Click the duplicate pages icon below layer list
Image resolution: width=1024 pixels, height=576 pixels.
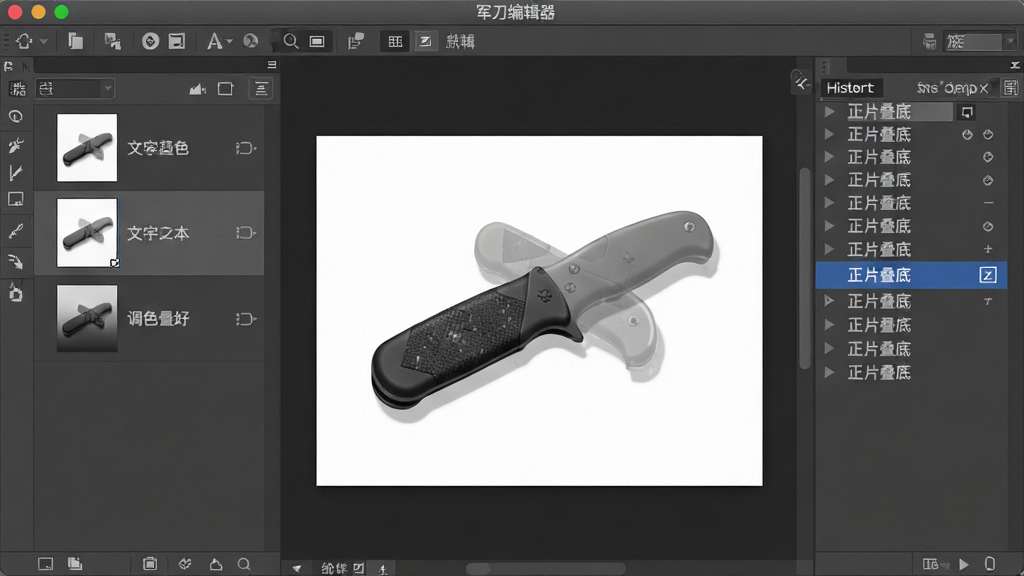75,564
